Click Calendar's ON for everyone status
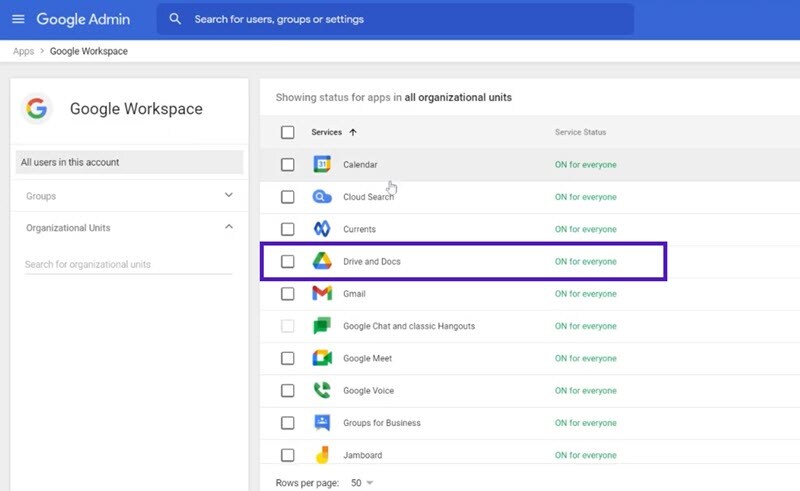 (x=586, y=164)
